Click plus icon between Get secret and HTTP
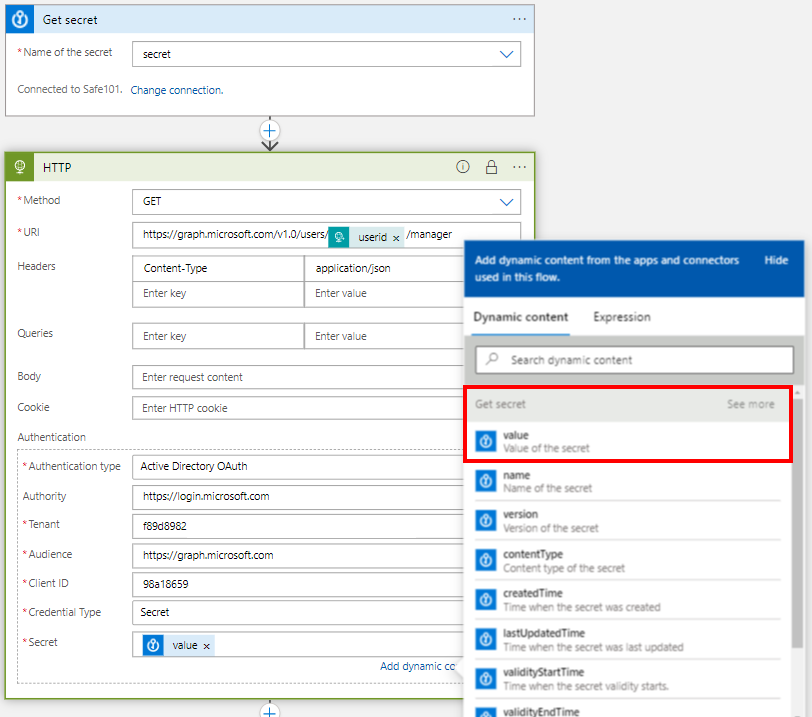This screenshot has height=717, width=812. click(x=269, y=130)
